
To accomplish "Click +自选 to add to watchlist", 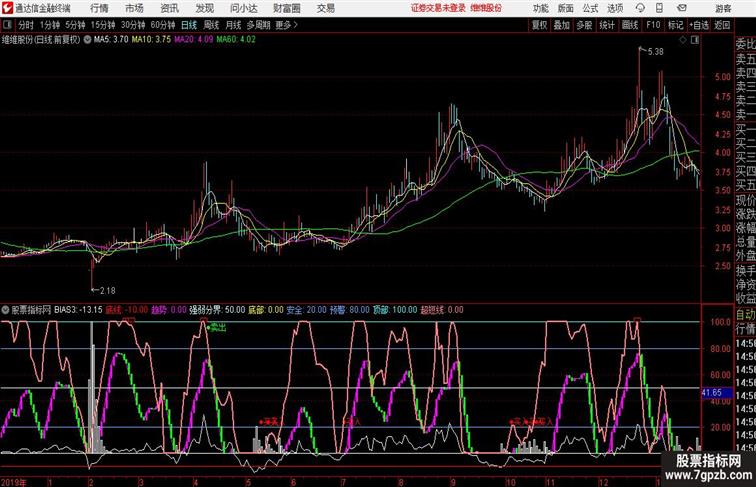I will 699,25.
